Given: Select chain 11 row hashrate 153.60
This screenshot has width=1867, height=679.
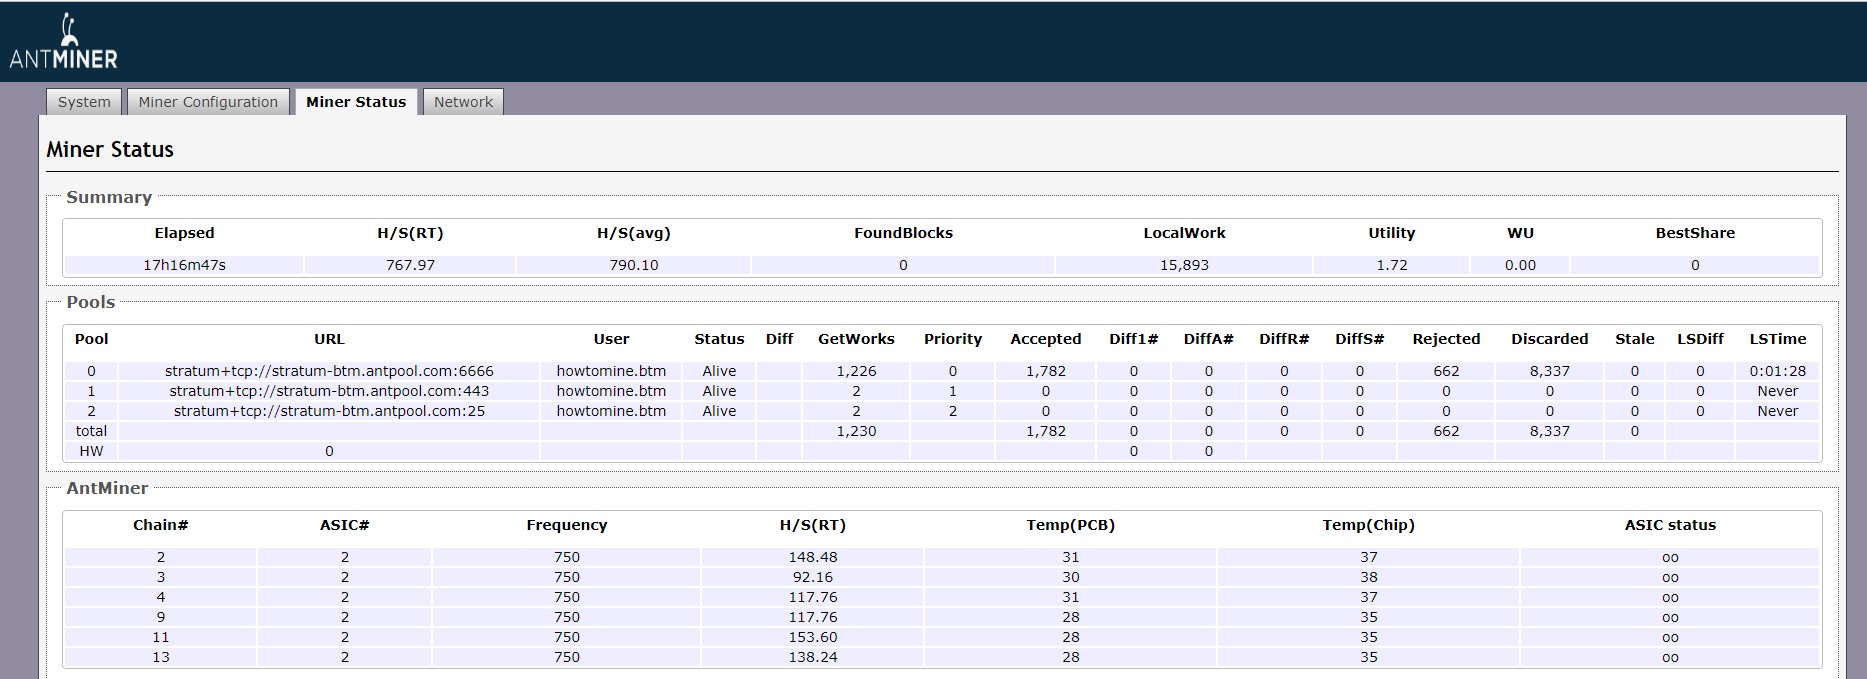Looking at the screenshot, I should click(x=812, y=637).
